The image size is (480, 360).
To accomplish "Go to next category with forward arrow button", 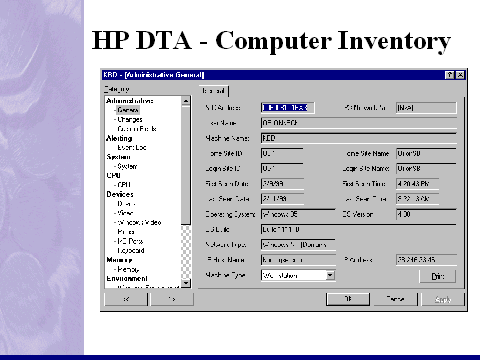I will [x=172, y=299].
